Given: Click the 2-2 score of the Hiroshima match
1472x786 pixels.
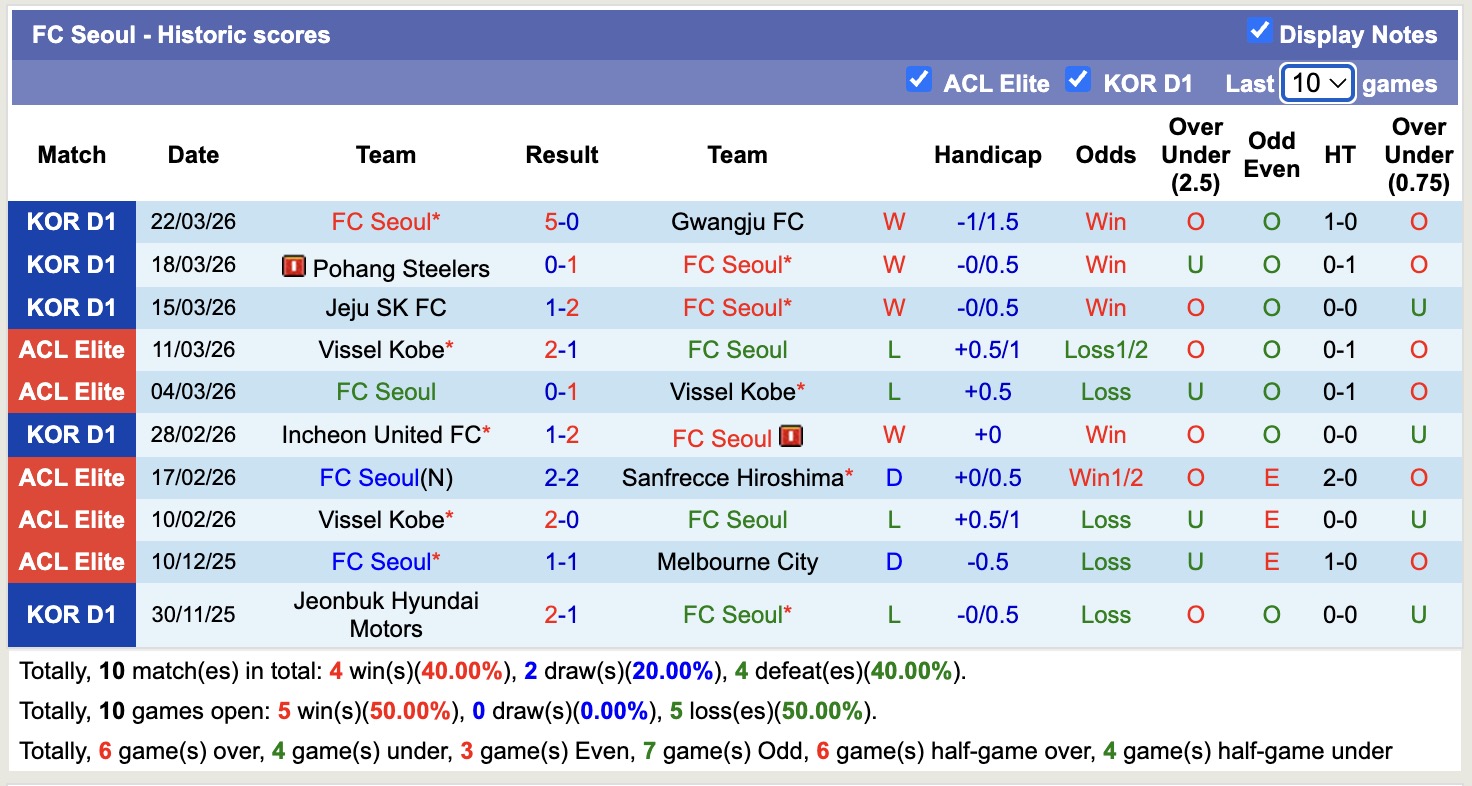Looking at the screenshot, I should point(562,478).
